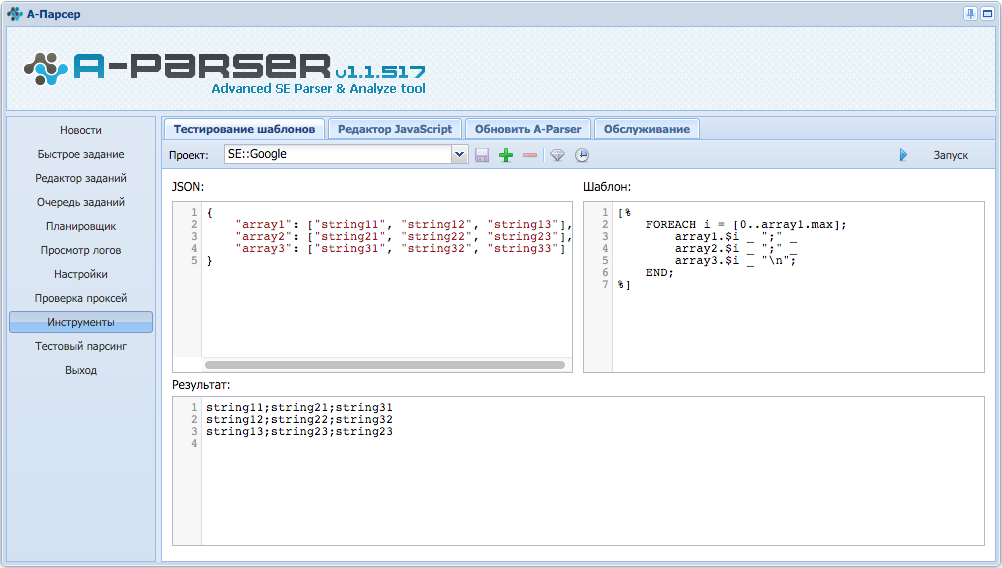Screen dimensions: 1002x568
Task: Click the FOREACH line in Шаблон editor
Action: (746, 224)
